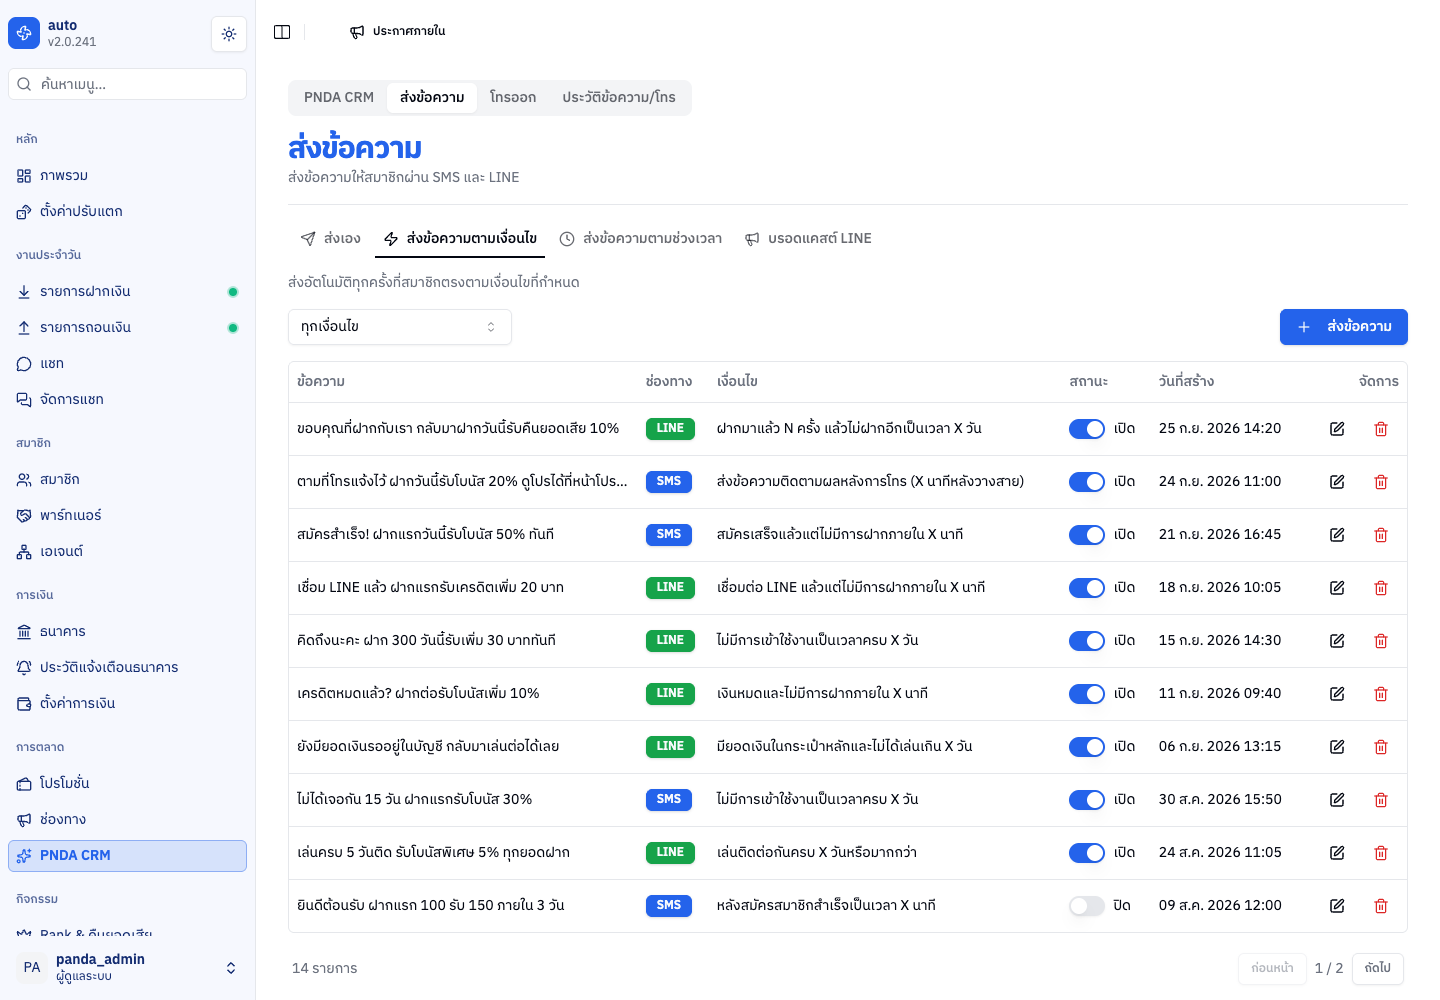Edit the 15 ก.ย. 2026 14:30 message row
The width and height of the screenshot is (1440, 1000).
[1337, 641]
